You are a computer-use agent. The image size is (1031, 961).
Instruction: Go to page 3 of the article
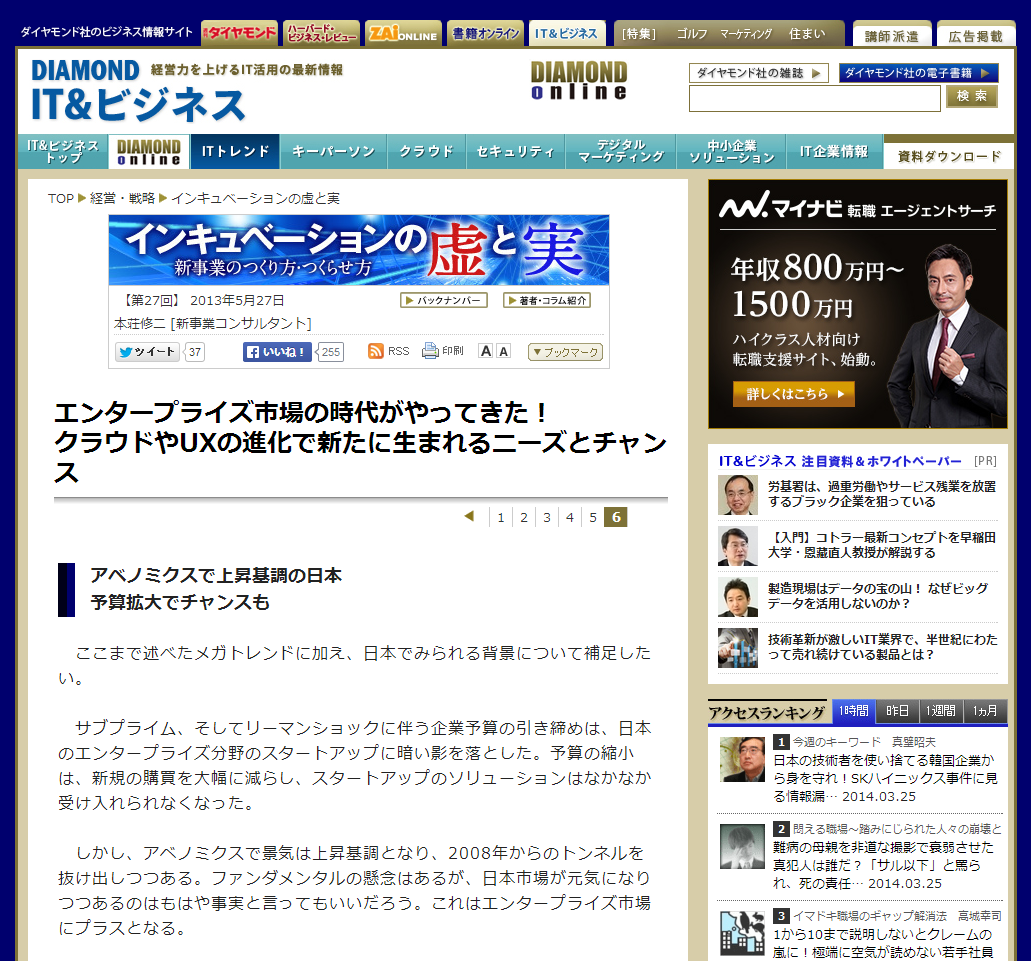tap(547, 517)
